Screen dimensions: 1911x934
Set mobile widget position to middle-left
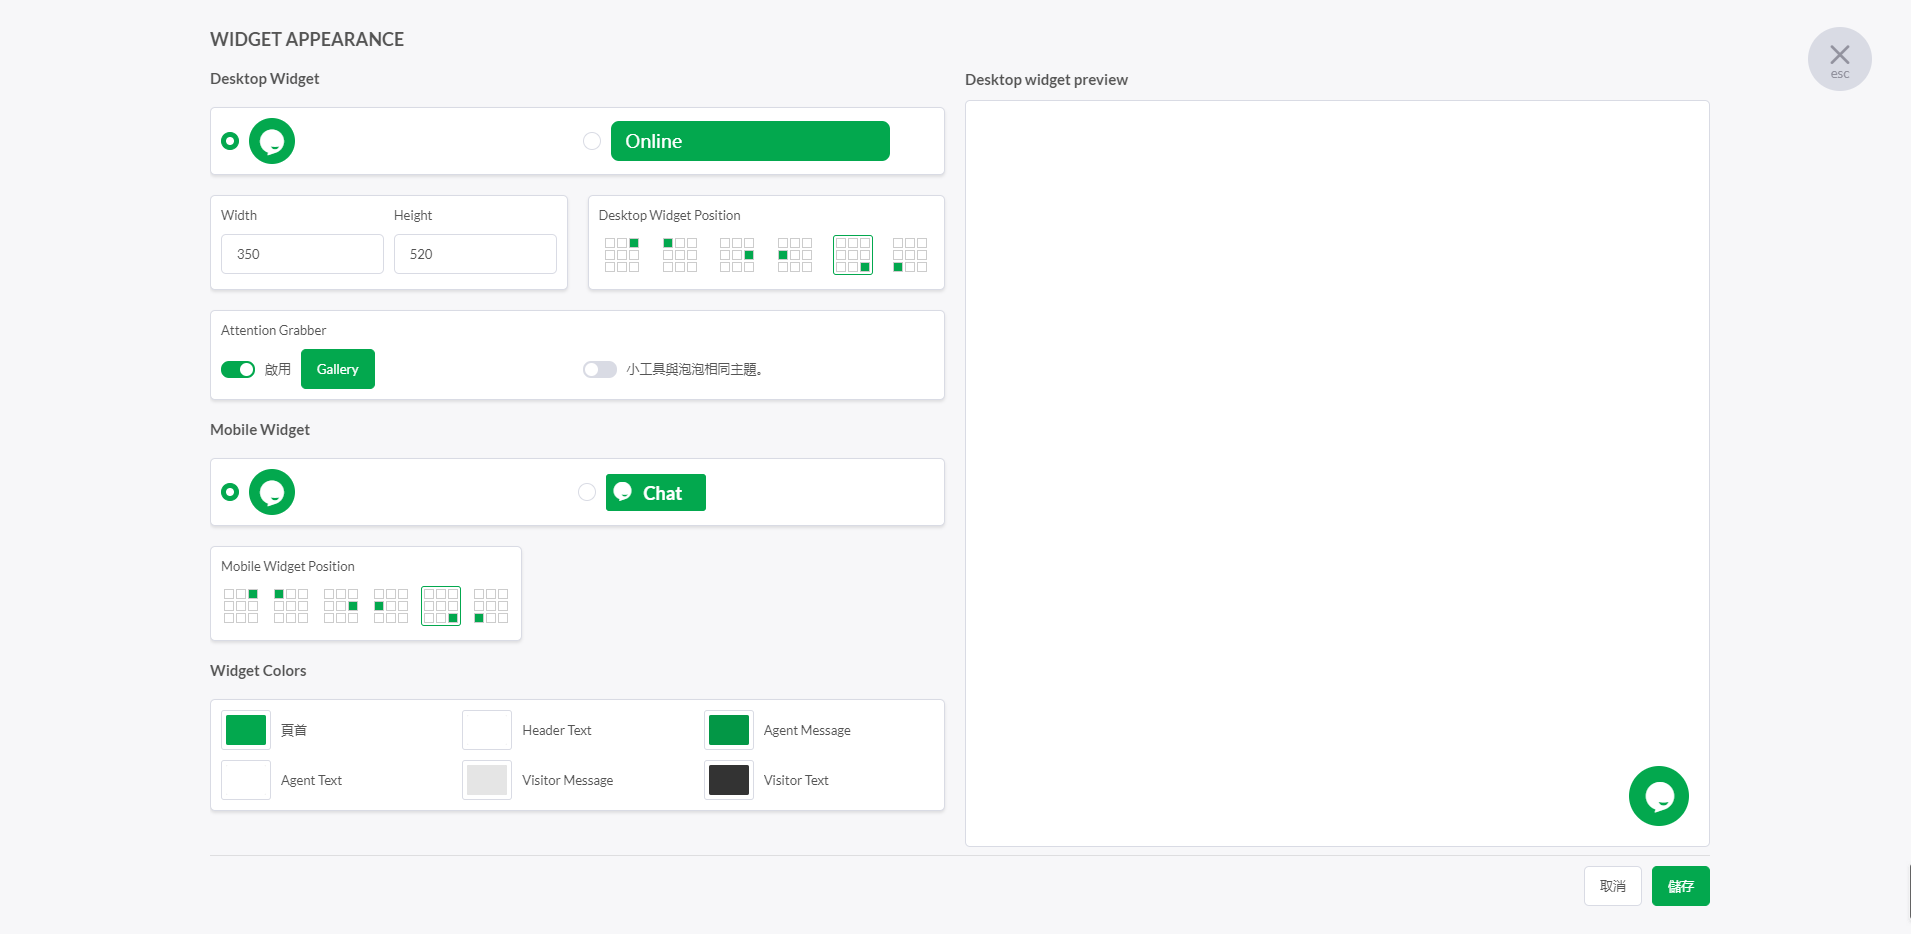[391, 606]
